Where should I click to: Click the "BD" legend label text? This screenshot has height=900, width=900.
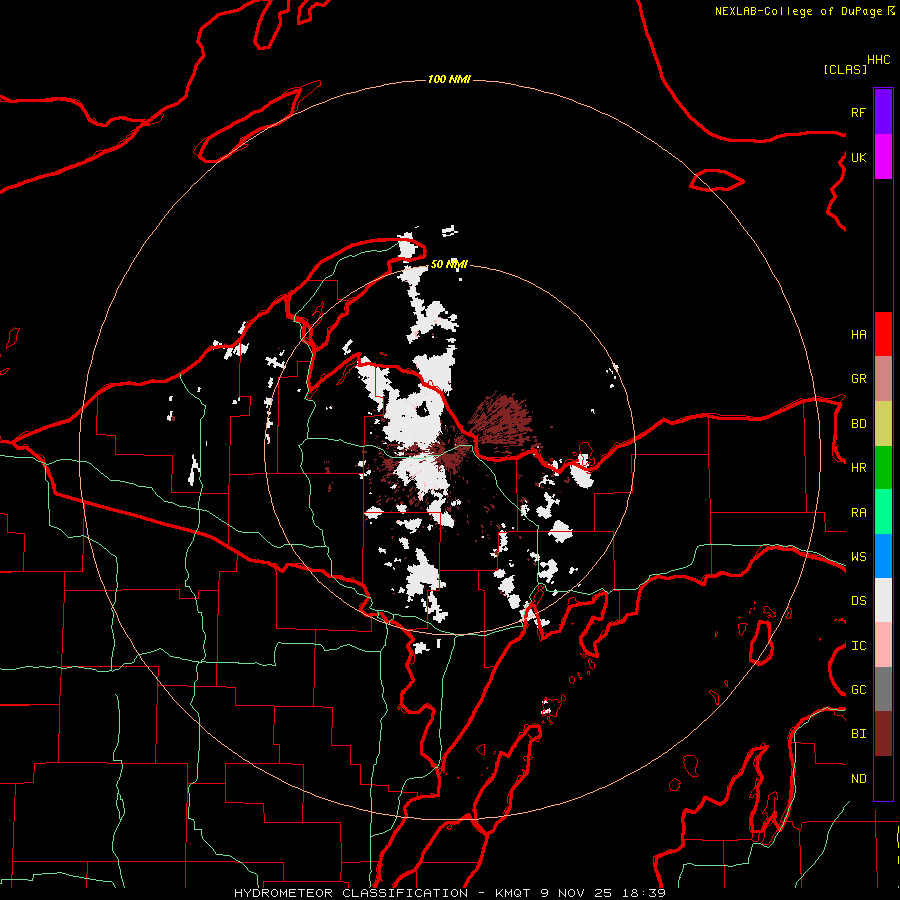coord(858,424)
